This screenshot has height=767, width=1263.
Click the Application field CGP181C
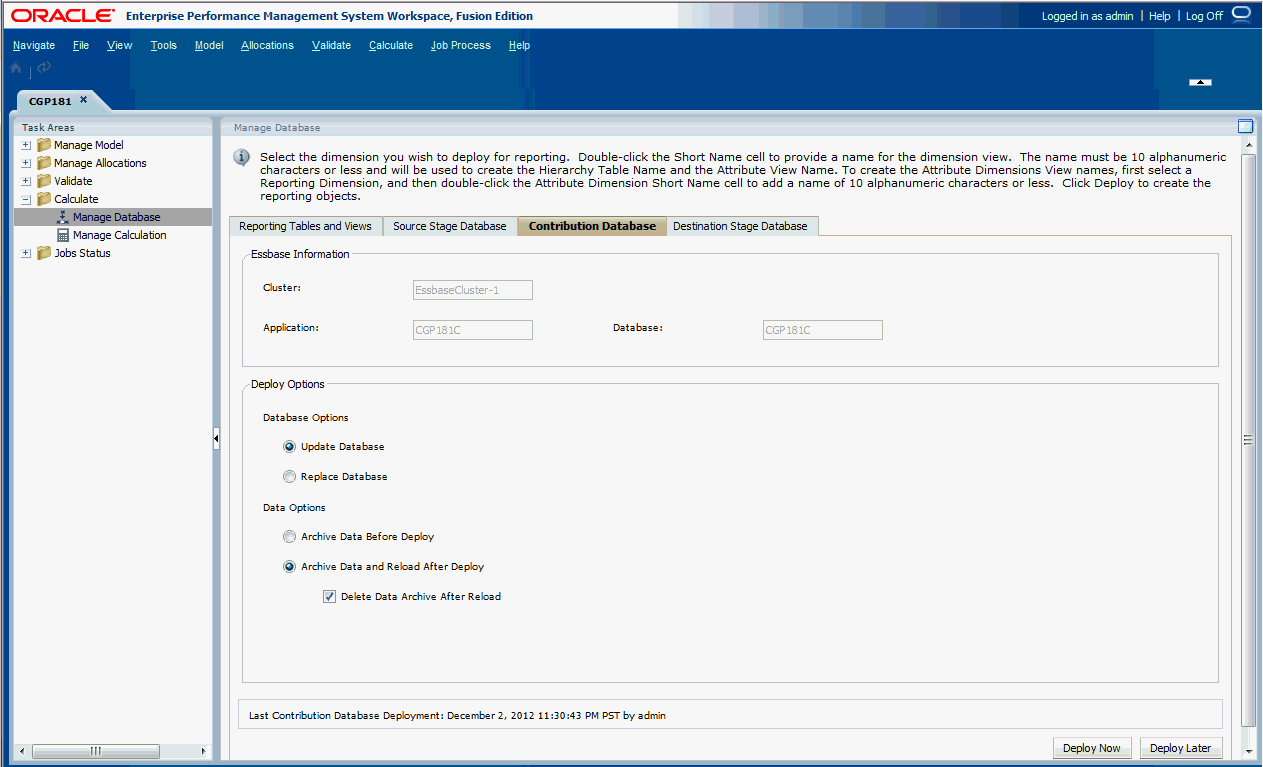click(x=473, y=330)
